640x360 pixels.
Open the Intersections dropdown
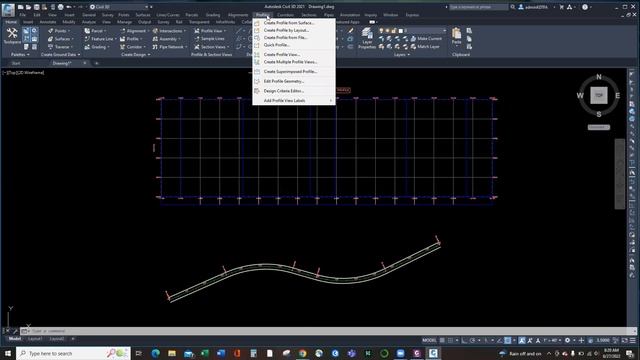click(x=169, y=31)
